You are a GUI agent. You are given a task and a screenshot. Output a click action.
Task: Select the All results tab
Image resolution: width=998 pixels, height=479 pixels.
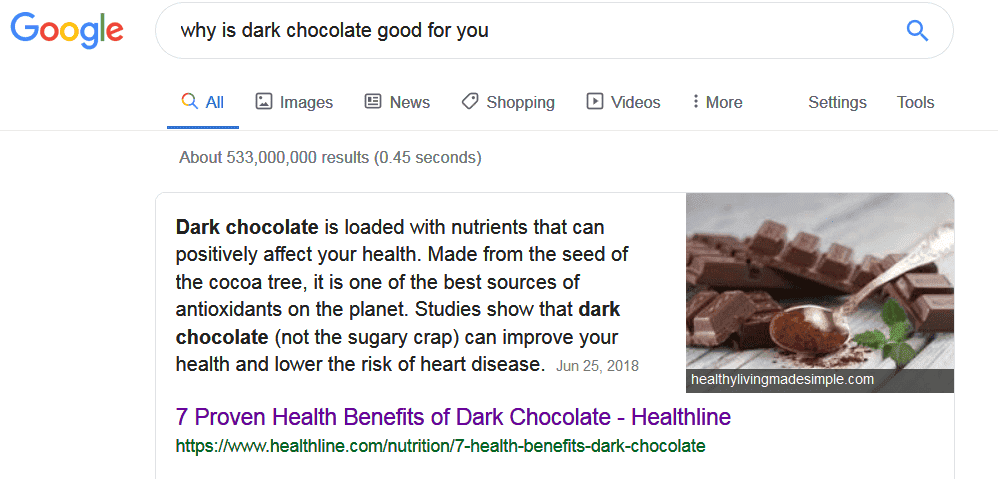[203, 102]
